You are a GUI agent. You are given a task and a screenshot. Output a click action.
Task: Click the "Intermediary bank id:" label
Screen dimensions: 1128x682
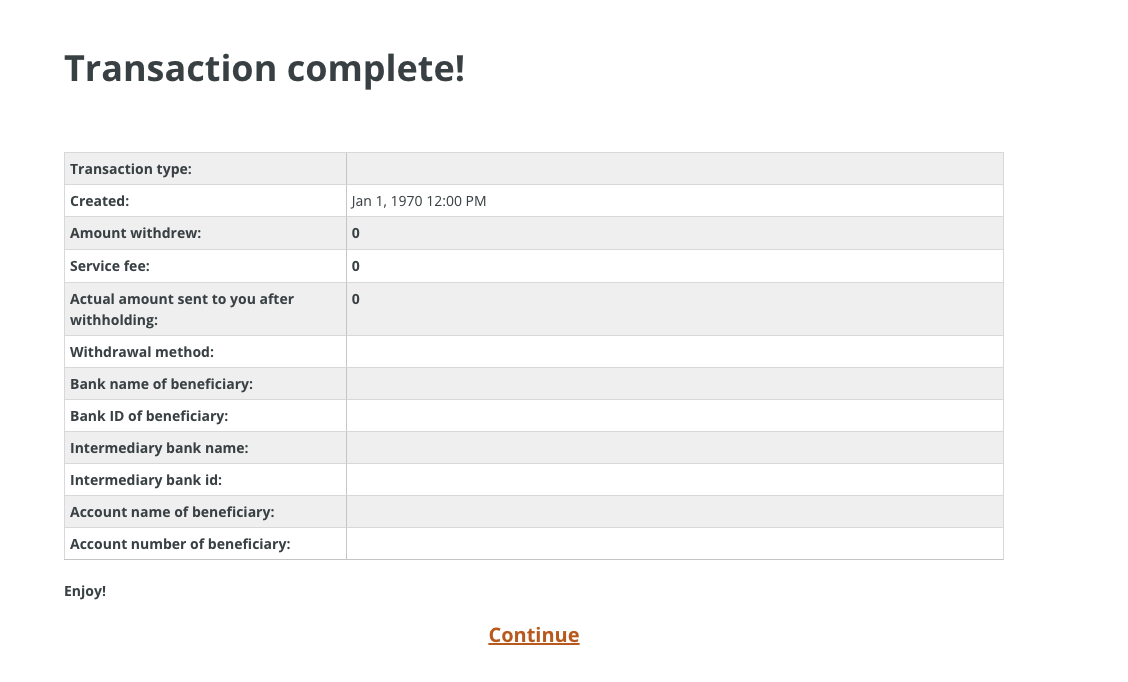146,480
